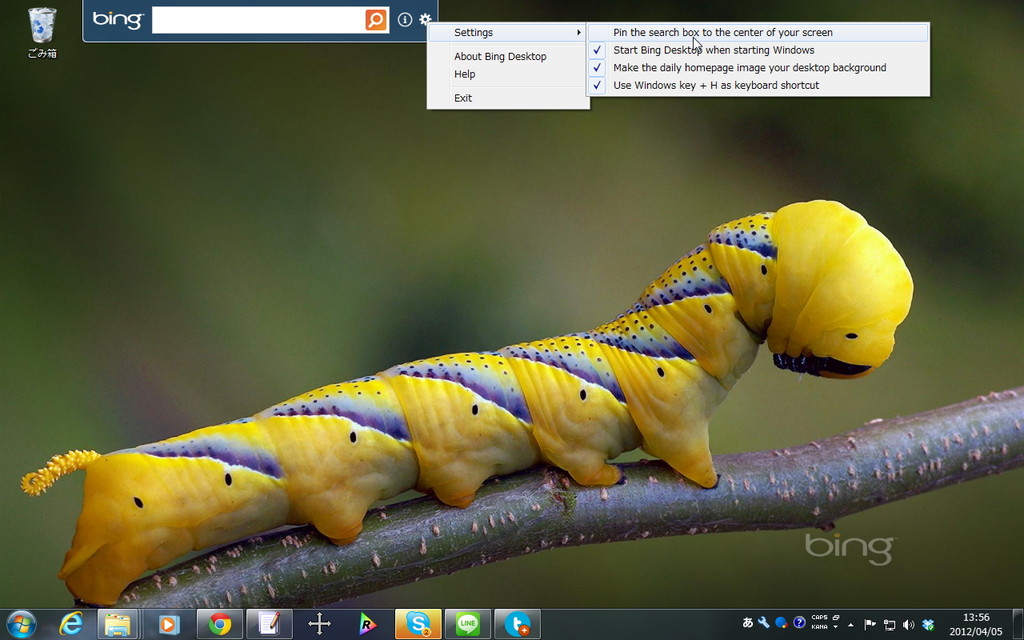Viewport: 1024px width, 640px height.
Task: Expand the Settings submenu arrow
Action: (x=579, y=33)
